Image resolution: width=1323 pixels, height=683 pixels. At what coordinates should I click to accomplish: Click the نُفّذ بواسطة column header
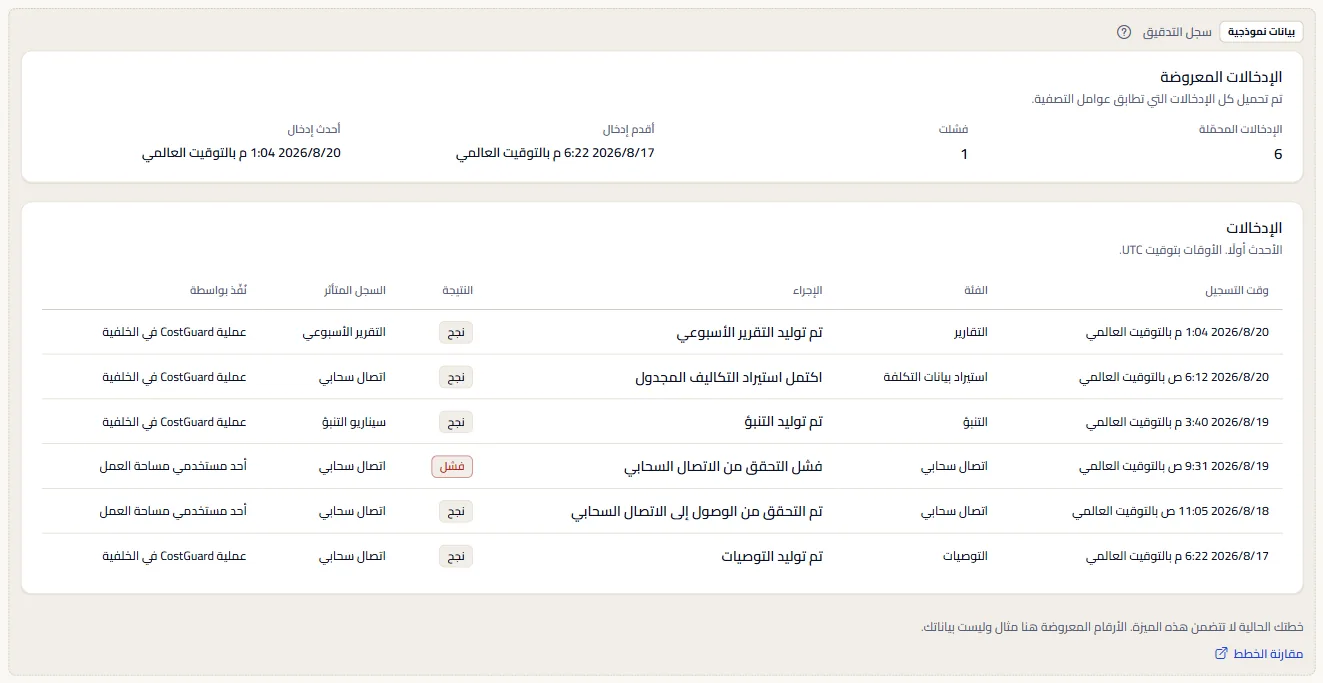(219, 291)
